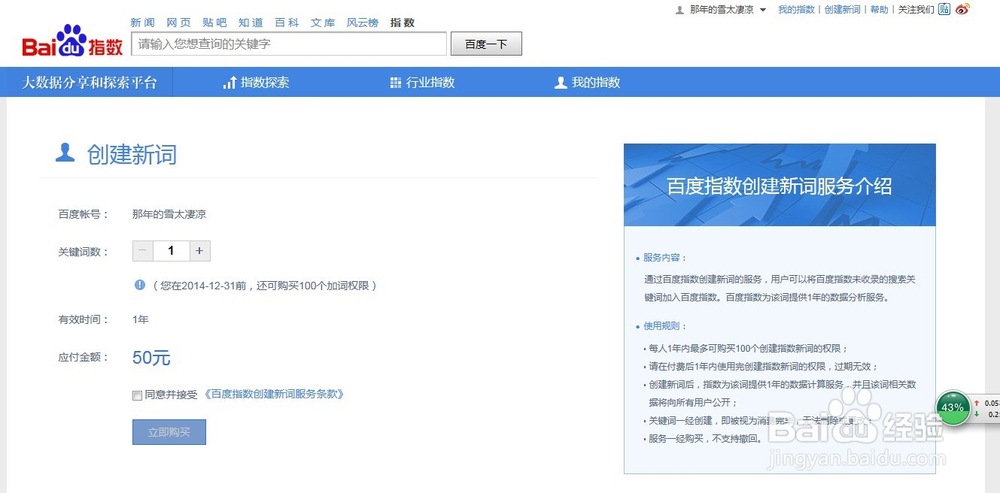Click the 服务内容 section heading

coord(665,258)
